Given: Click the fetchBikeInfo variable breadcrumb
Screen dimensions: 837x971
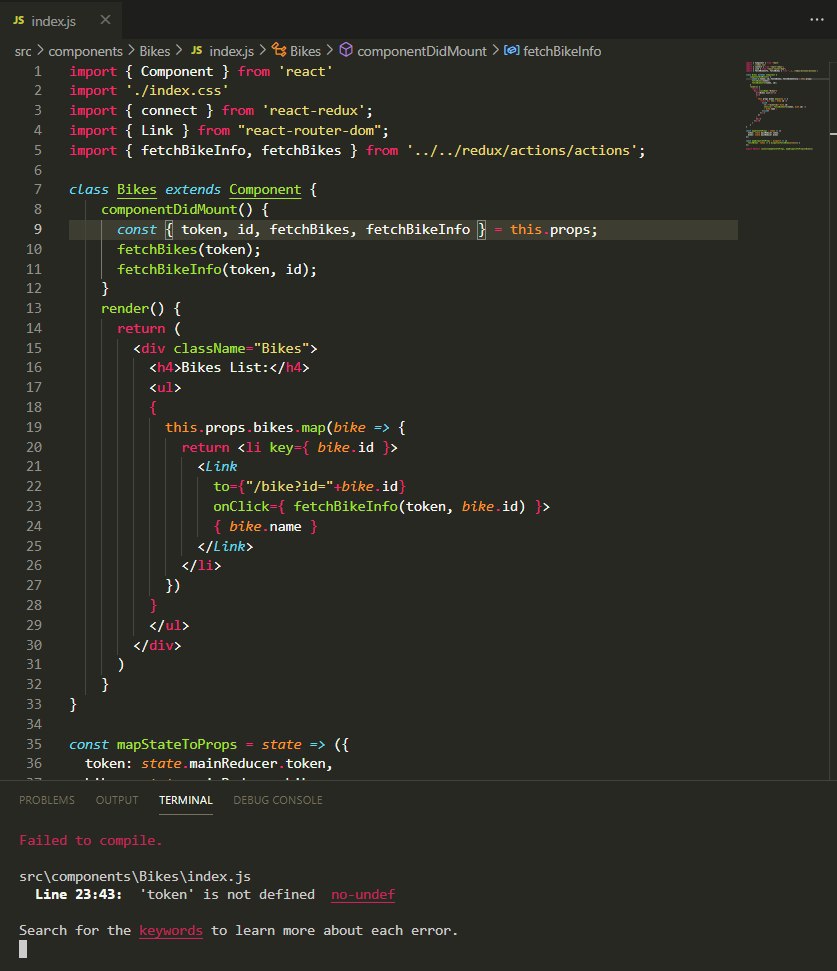Looking at the screenshot, I should click(562, 51).
